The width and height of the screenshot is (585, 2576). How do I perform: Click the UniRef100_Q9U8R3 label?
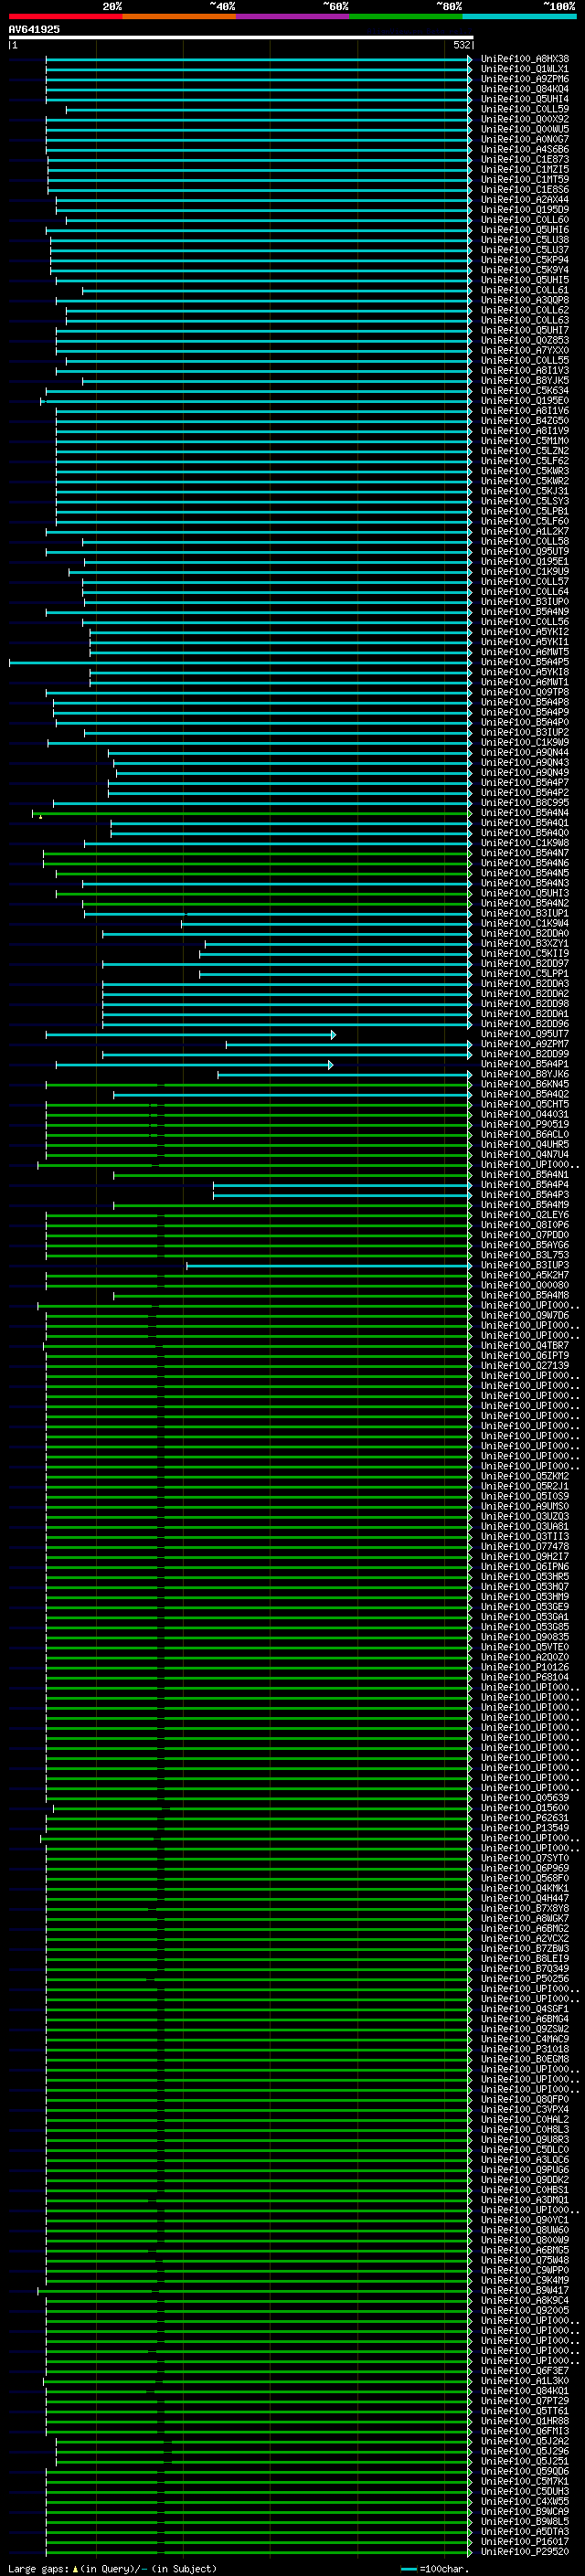pyautogui.click(x=525, y=2139)
